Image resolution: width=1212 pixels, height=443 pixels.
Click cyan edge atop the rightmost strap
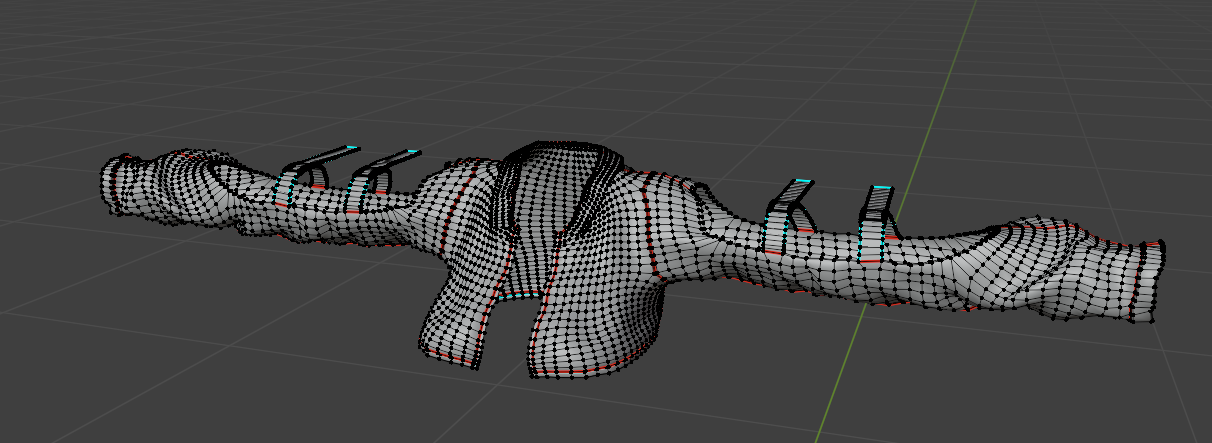(881, 187)
